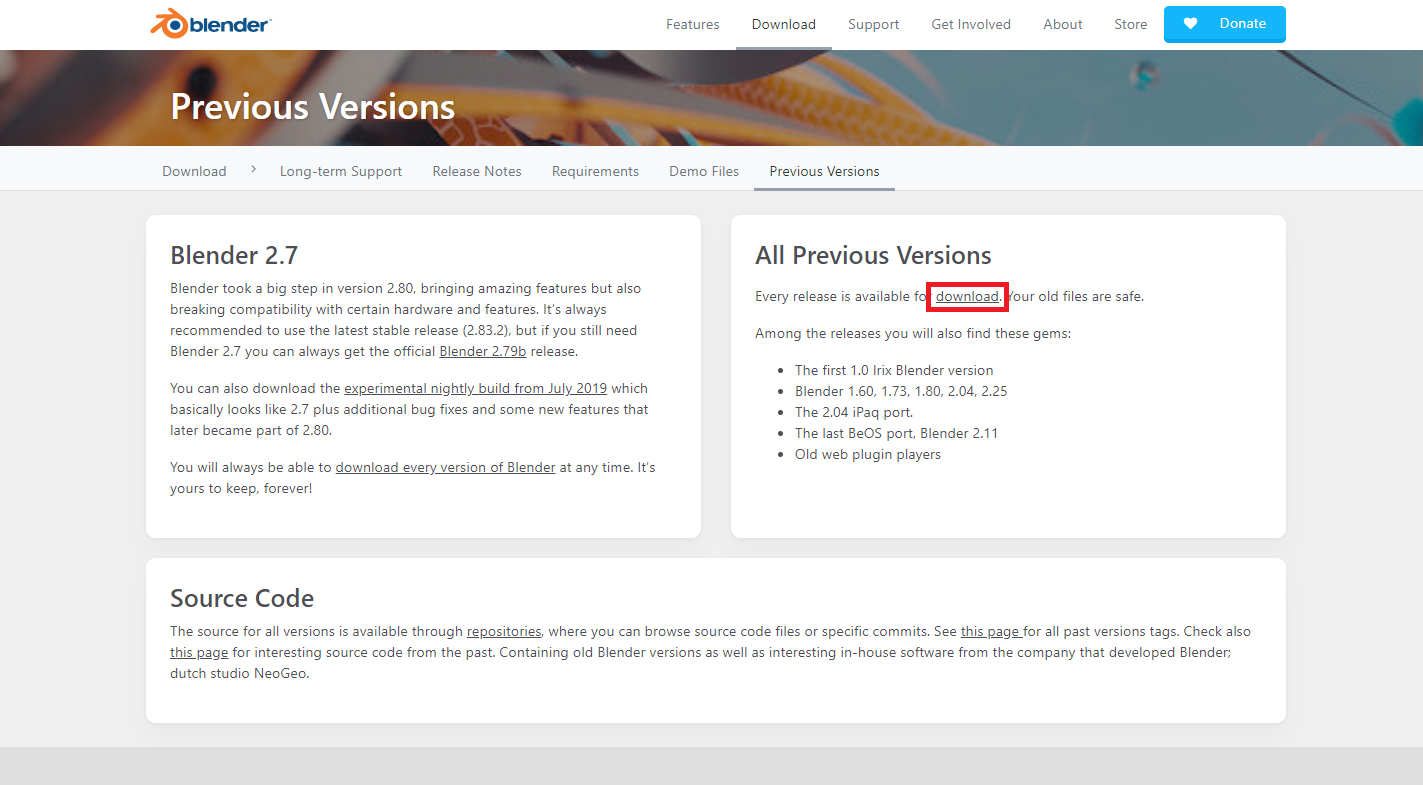Open first 'this page' link for past version tags
1423x785 pixels.
[990, 631]
